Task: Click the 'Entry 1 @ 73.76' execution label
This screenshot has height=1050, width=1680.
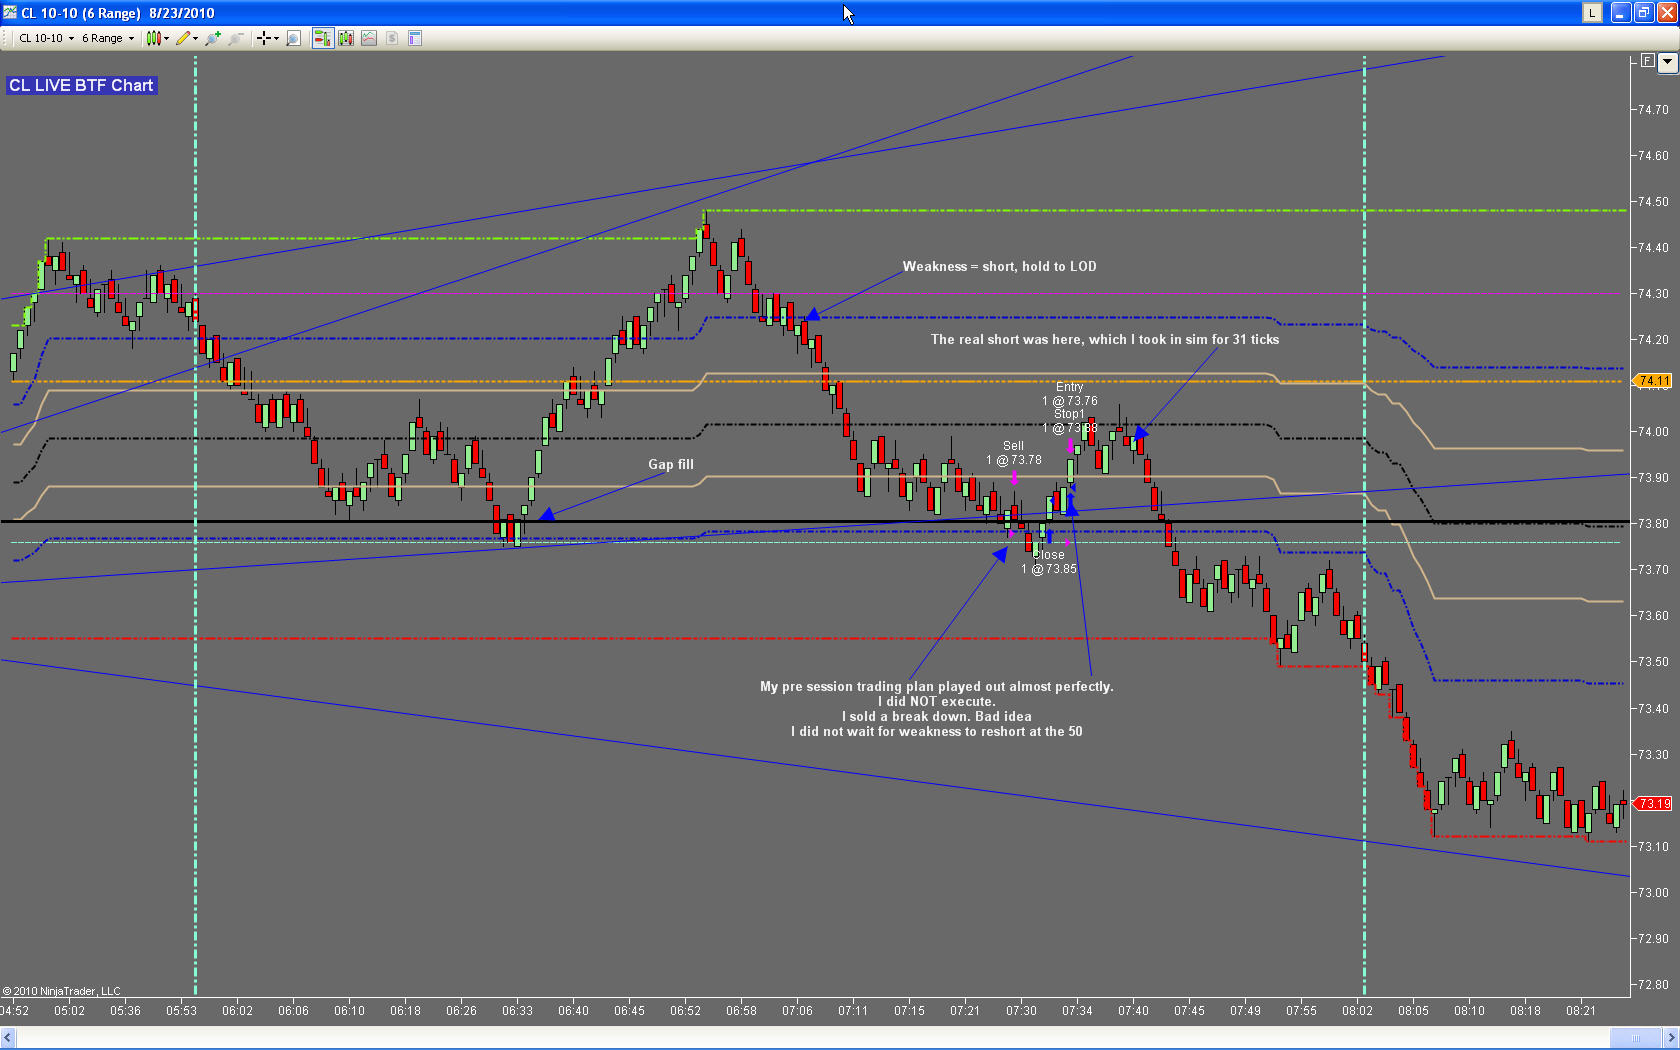Action: pyautogui.click(x=1070, y=394)
